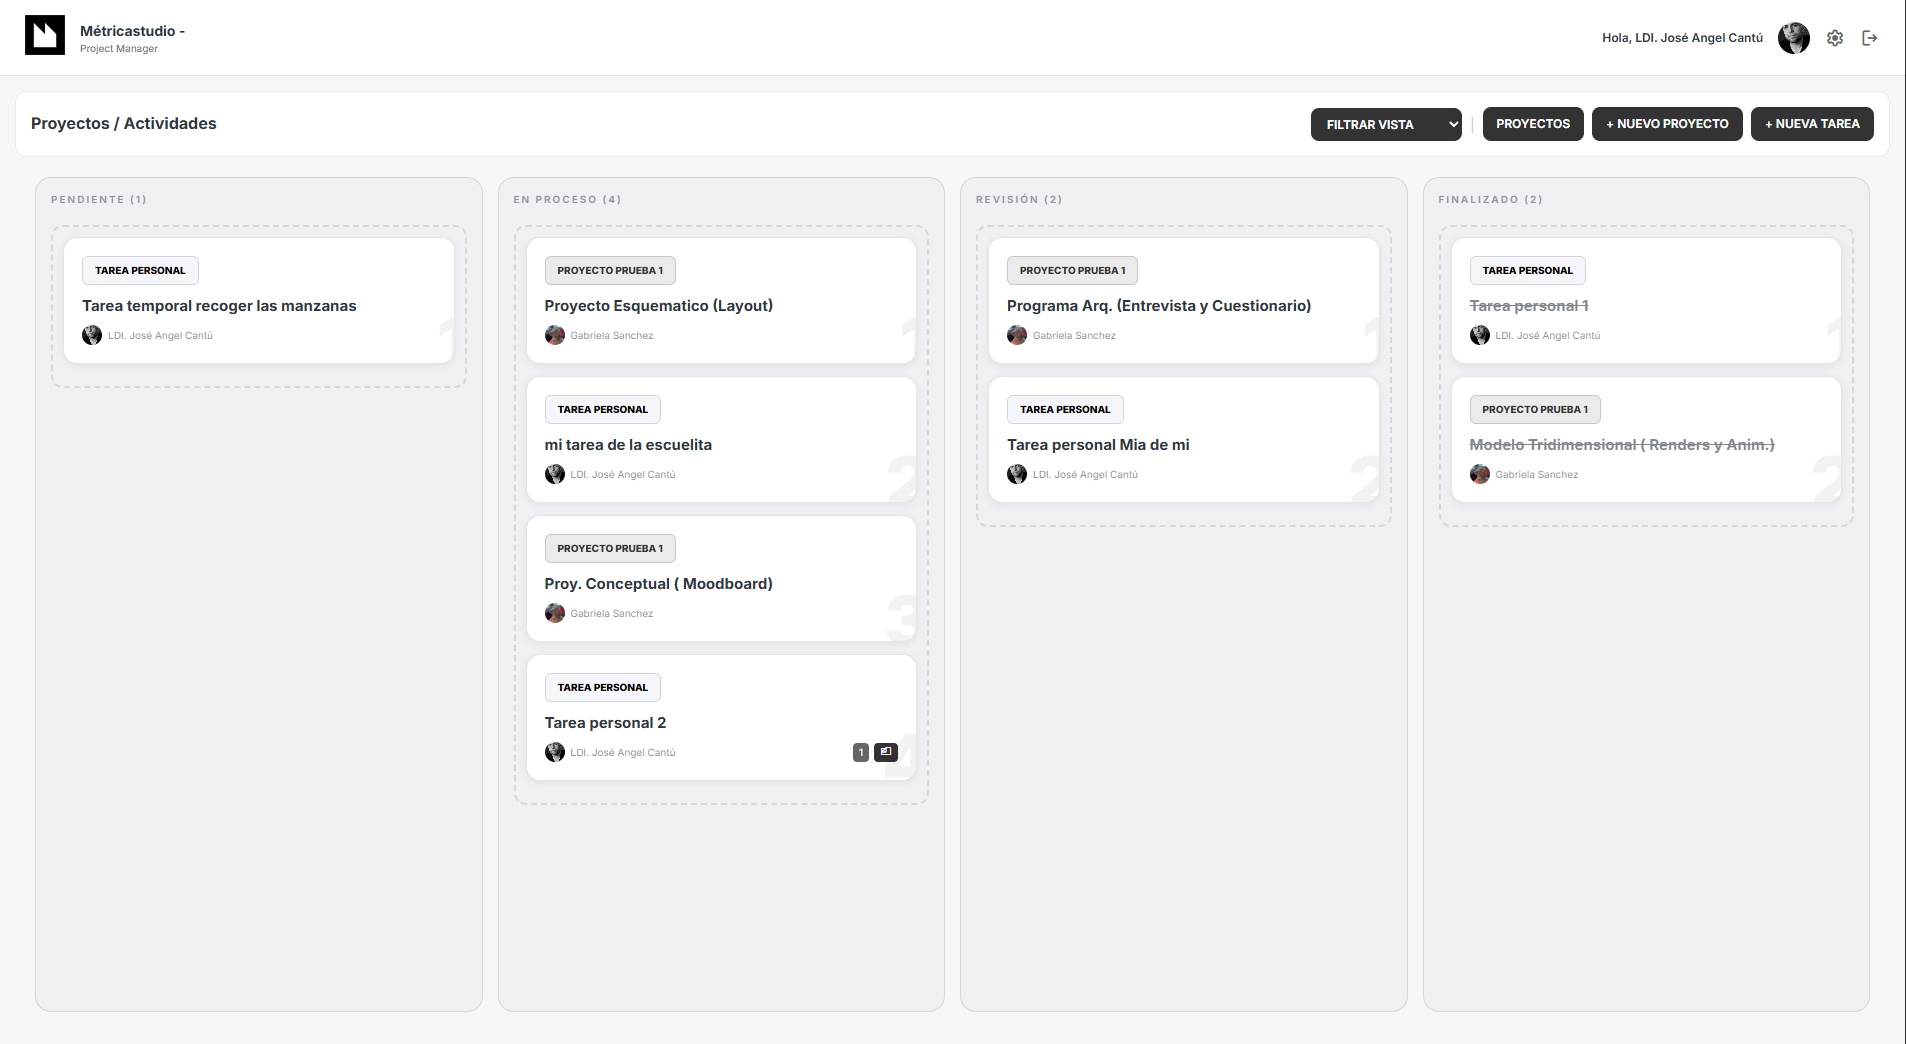Open the finished Modelo Tridimensional task card
This screenshot has height=1044, width=1906.
coord(1621,445)
